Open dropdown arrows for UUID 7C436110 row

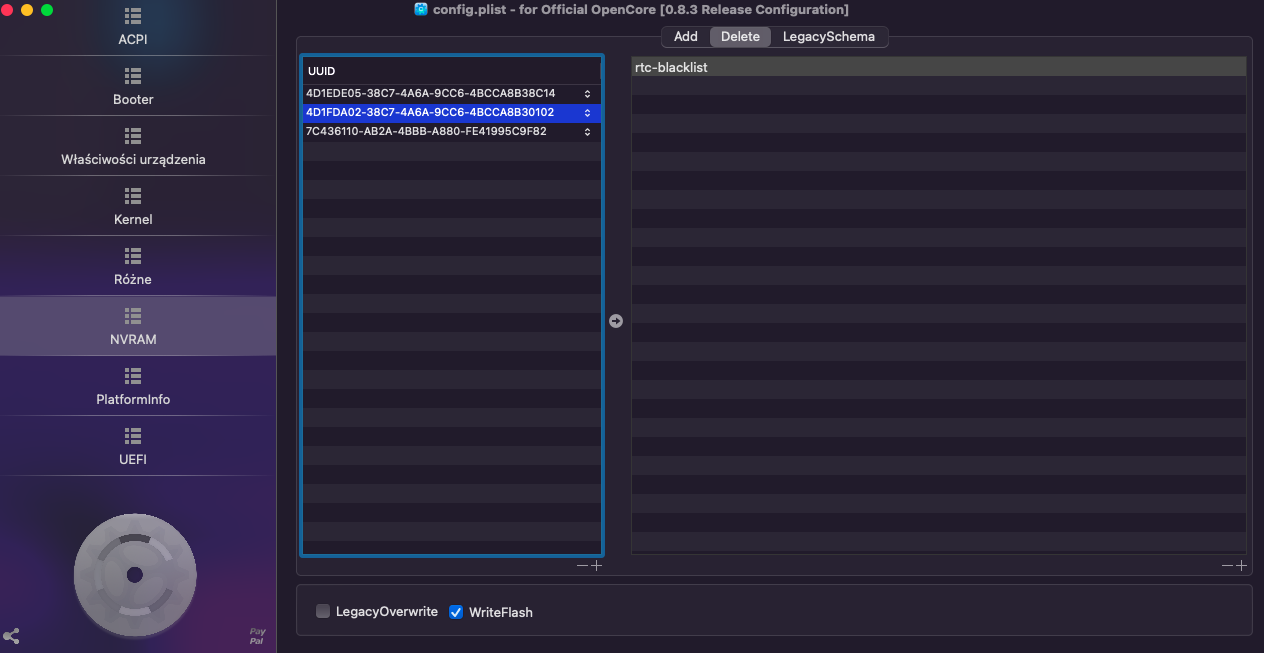pos(588,132)
